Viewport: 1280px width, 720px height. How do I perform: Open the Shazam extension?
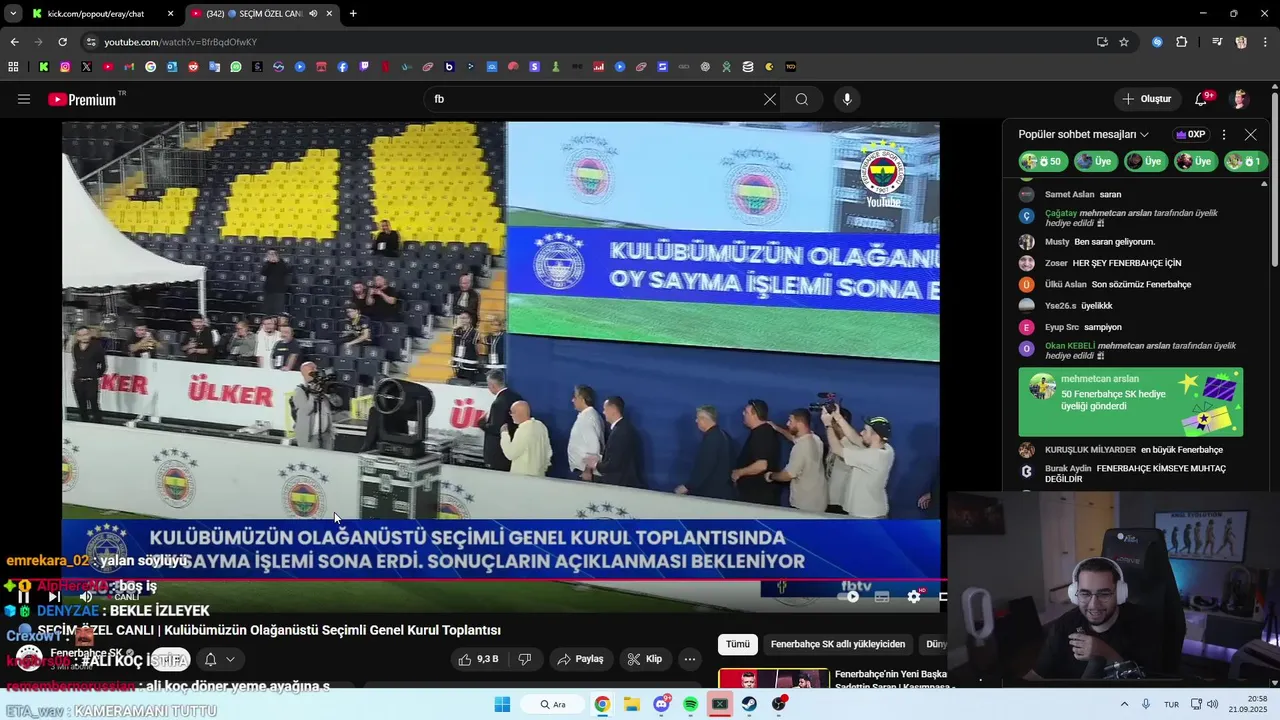pos(1157,42)
